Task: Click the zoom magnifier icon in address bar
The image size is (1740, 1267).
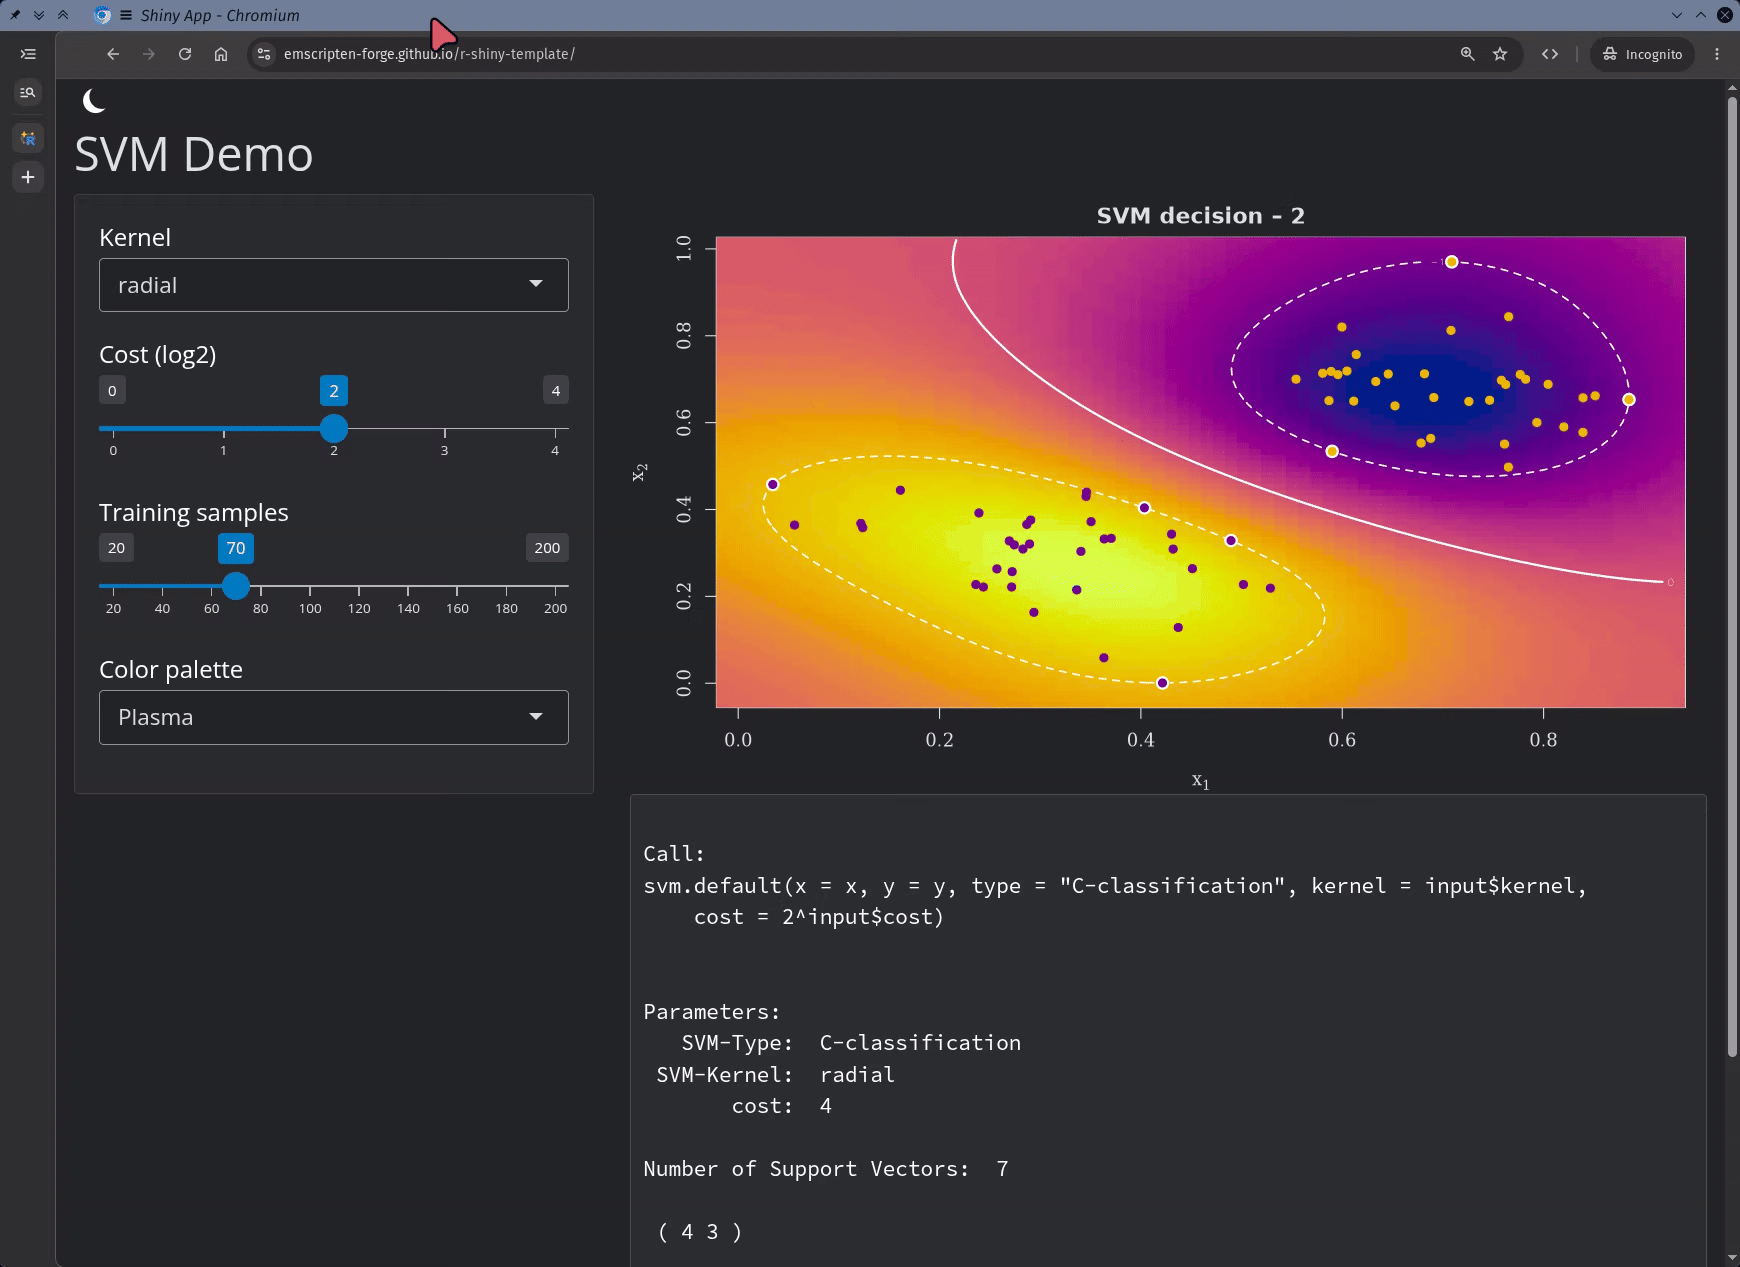Action: 1467,54
